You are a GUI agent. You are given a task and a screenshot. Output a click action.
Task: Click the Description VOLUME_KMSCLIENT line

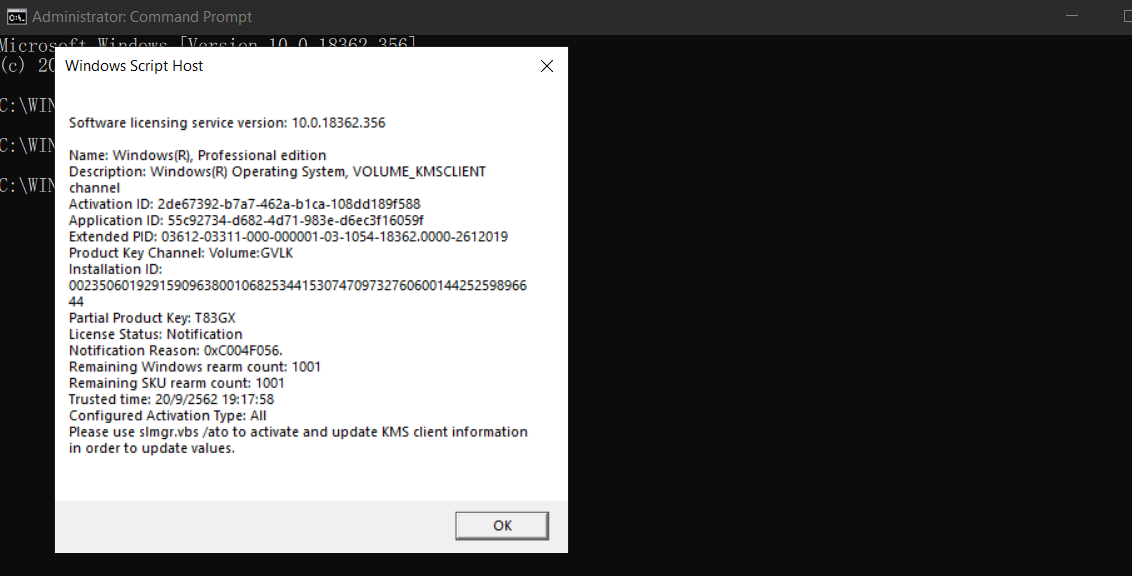(277, 179)
